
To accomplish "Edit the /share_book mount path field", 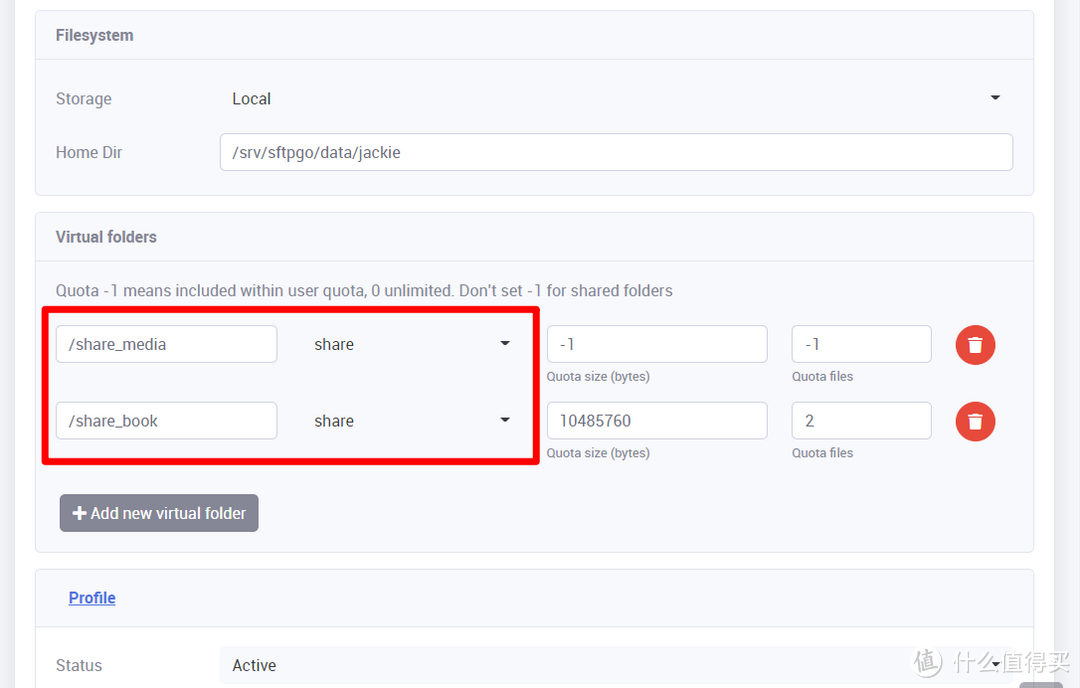I will [167, 420].
